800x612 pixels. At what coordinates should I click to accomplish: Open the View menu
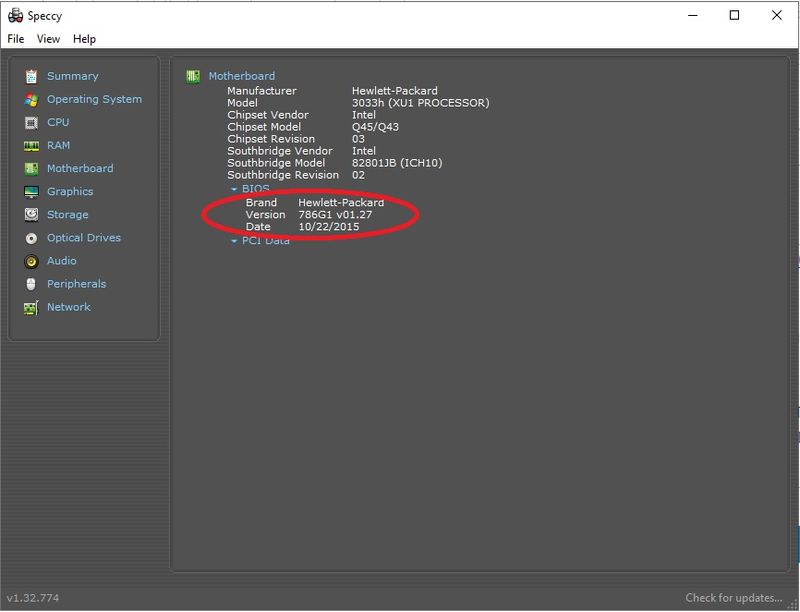48,39
